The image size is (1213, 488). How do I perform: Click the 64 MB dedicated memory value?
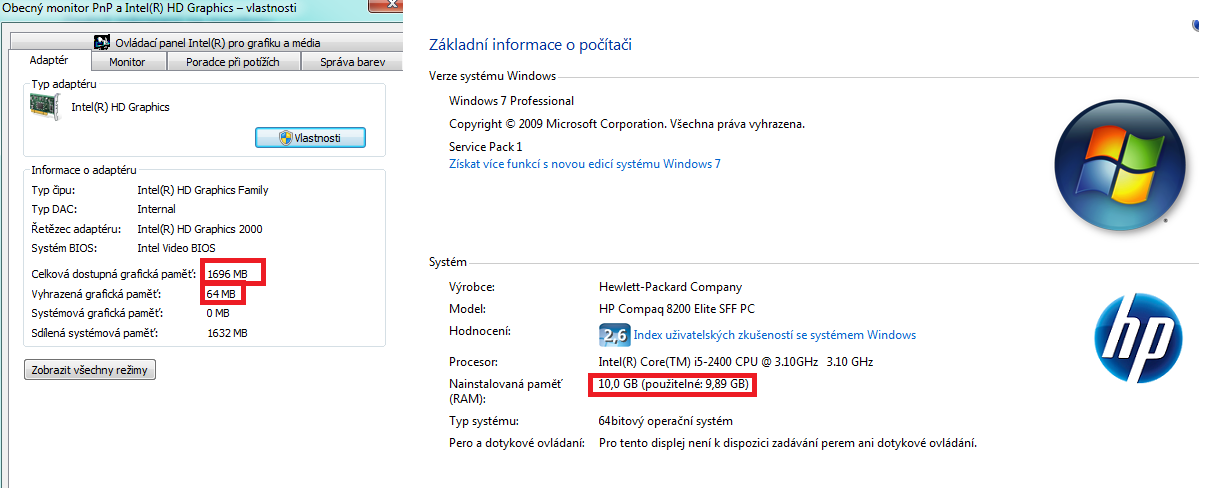point(222,294)
